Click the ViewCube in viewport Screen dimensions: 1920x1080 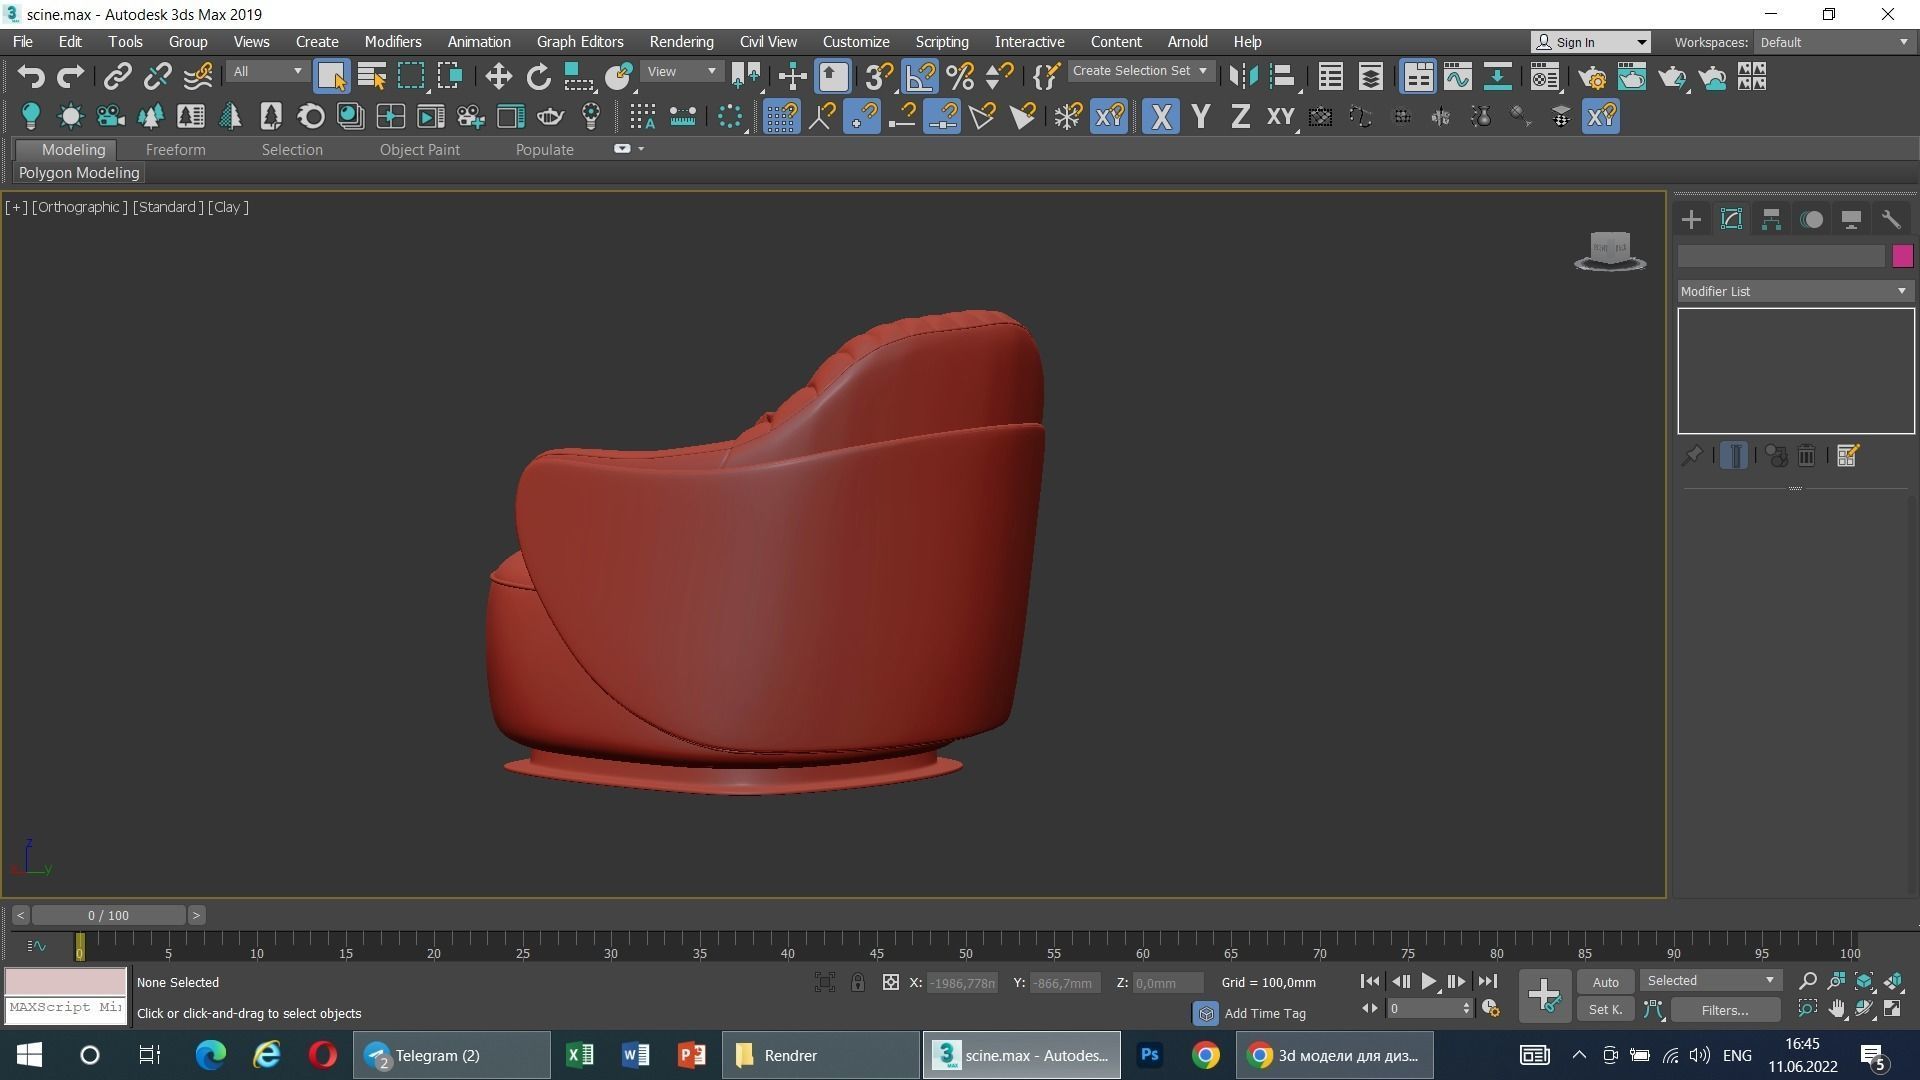pyautogui.click(x=1610, y=250)
